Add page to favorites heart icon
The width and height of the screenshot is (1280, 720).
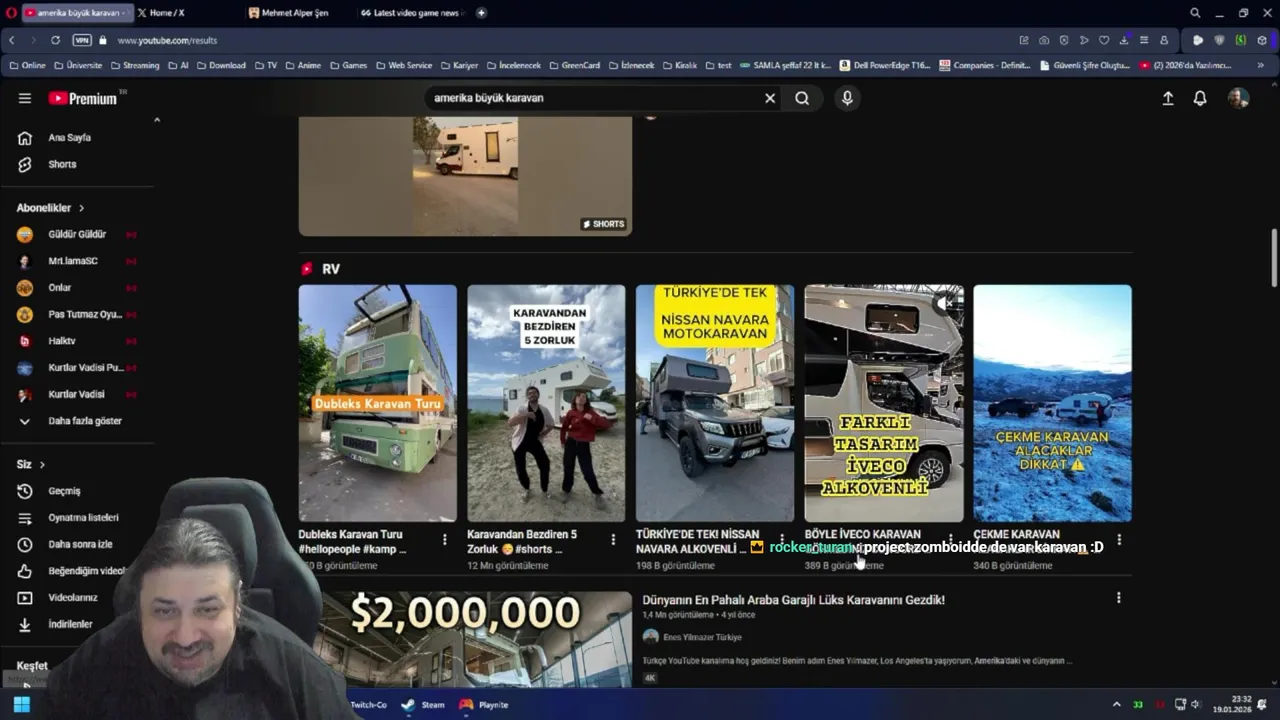coord(1104,40)
